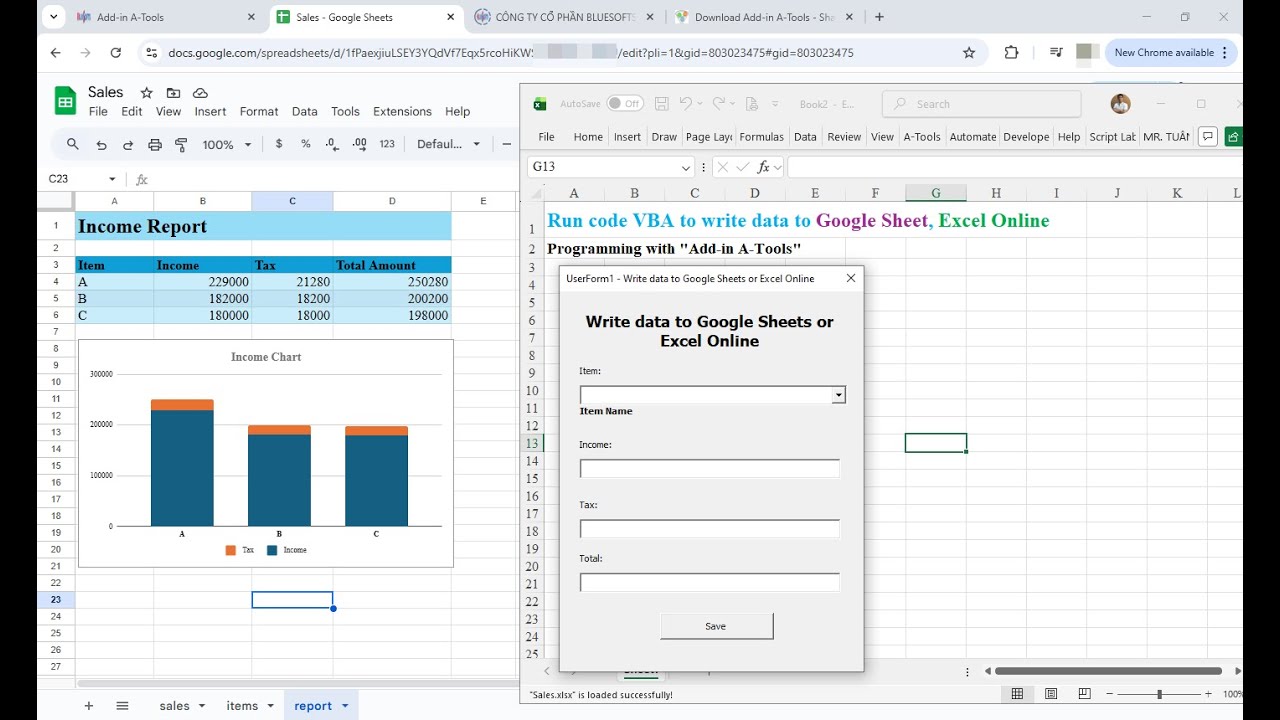1280x720 pixels.
Task: Click the Save button on UserForm1
Action: pyautogui.click(x=716, y=626)
